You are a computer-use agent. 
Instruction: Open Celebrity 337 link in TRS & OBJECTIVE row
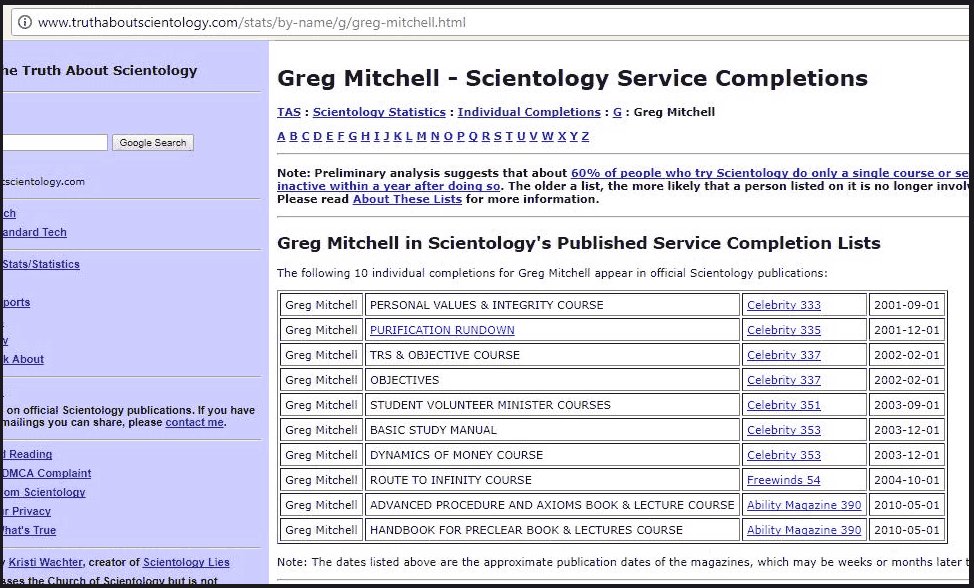784,355
